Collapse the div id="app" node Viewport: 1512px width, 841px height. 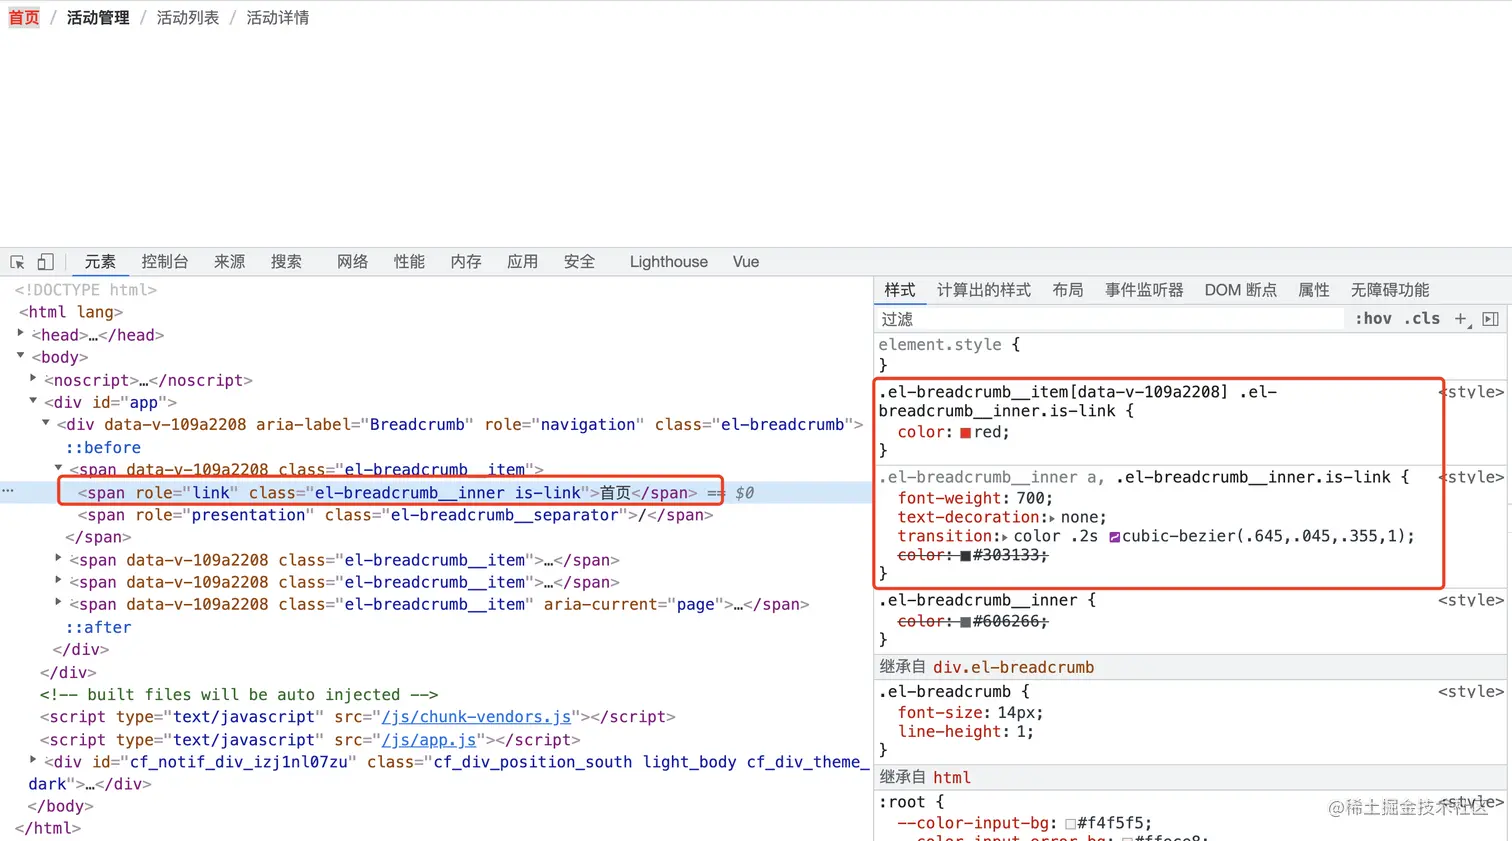34,401
